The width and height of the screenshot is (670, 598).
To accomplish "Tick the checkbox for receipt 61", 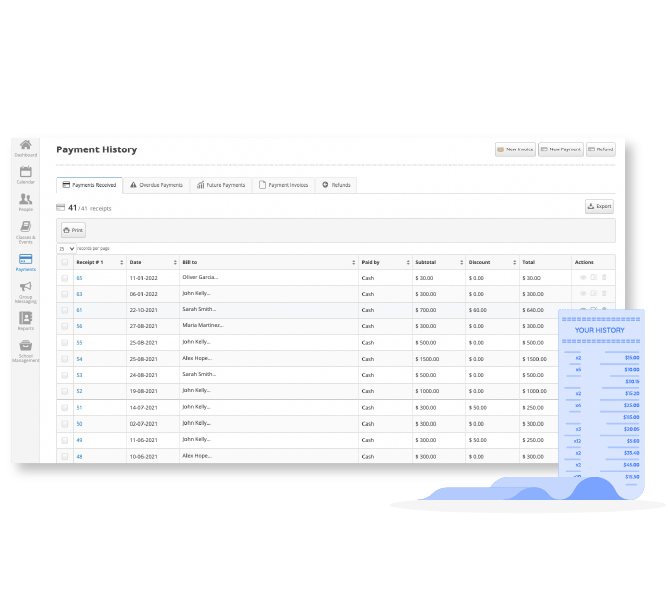I will (x=65, y=310).
